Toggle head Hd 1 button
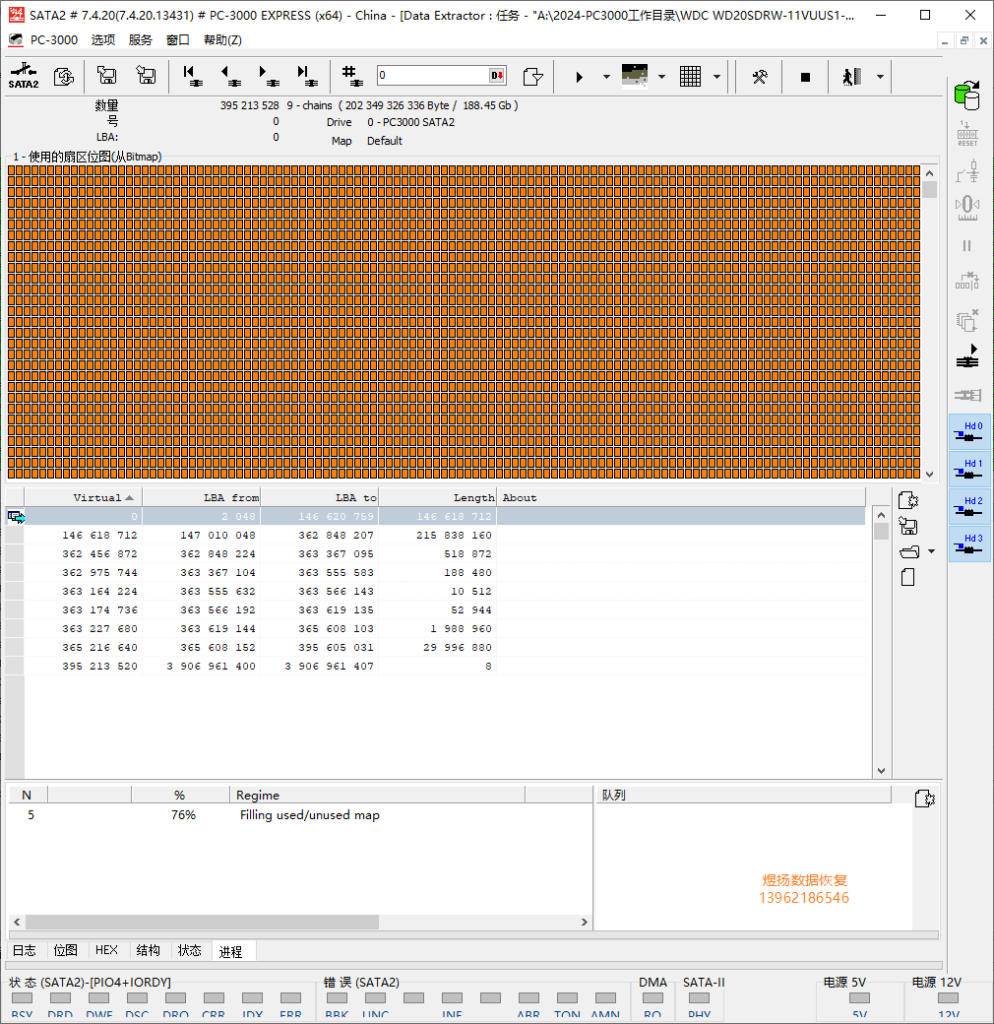This screenshot has height=1024, width=994. point(969,470)
